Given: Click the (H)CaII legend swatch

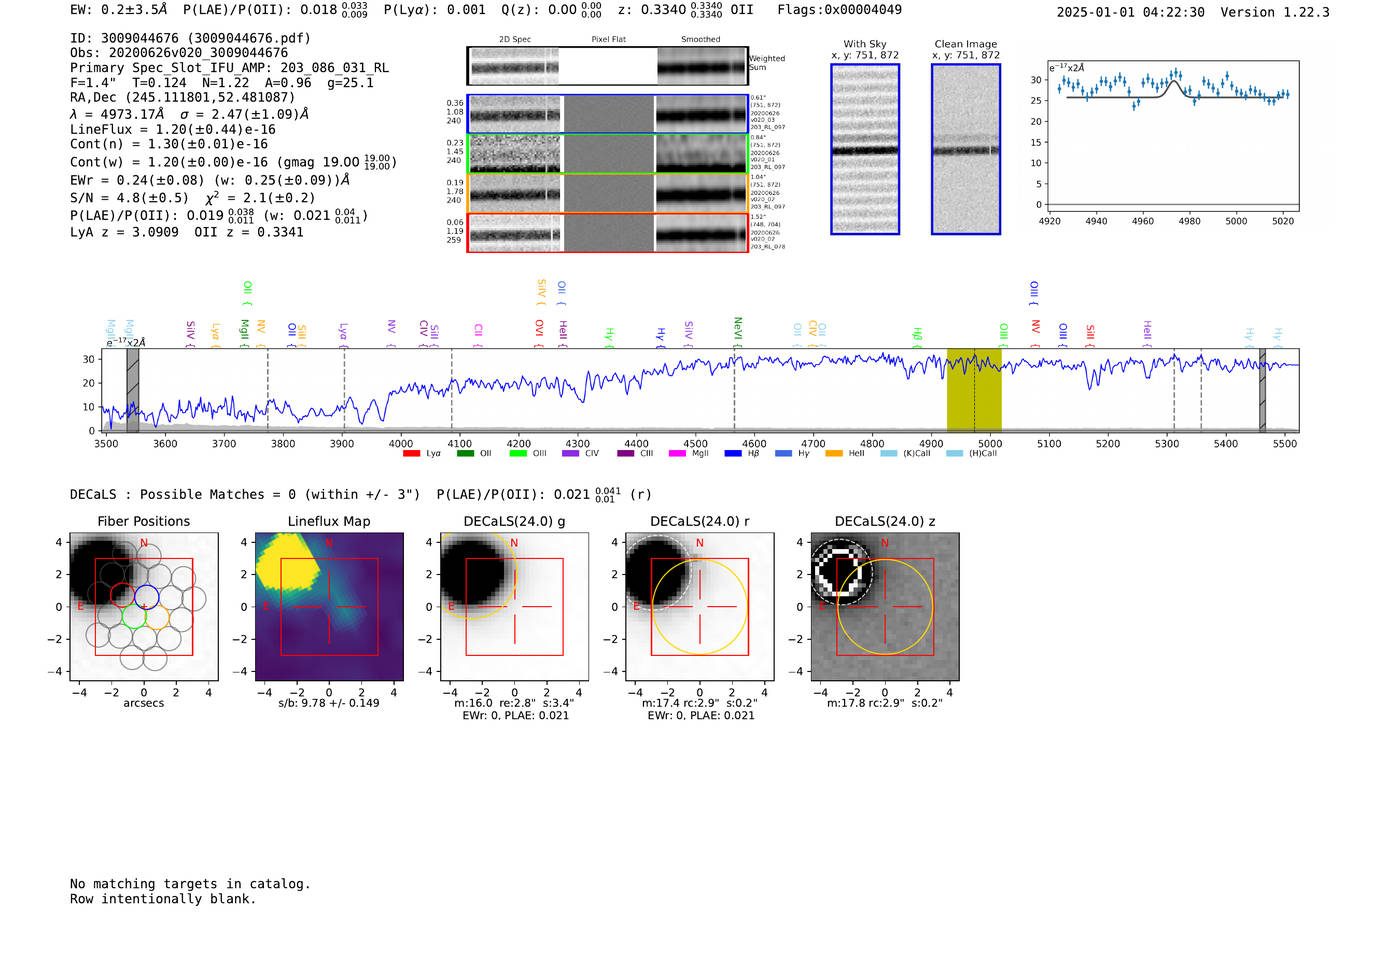Looking at the screenshot, I should tap(954, 454).
